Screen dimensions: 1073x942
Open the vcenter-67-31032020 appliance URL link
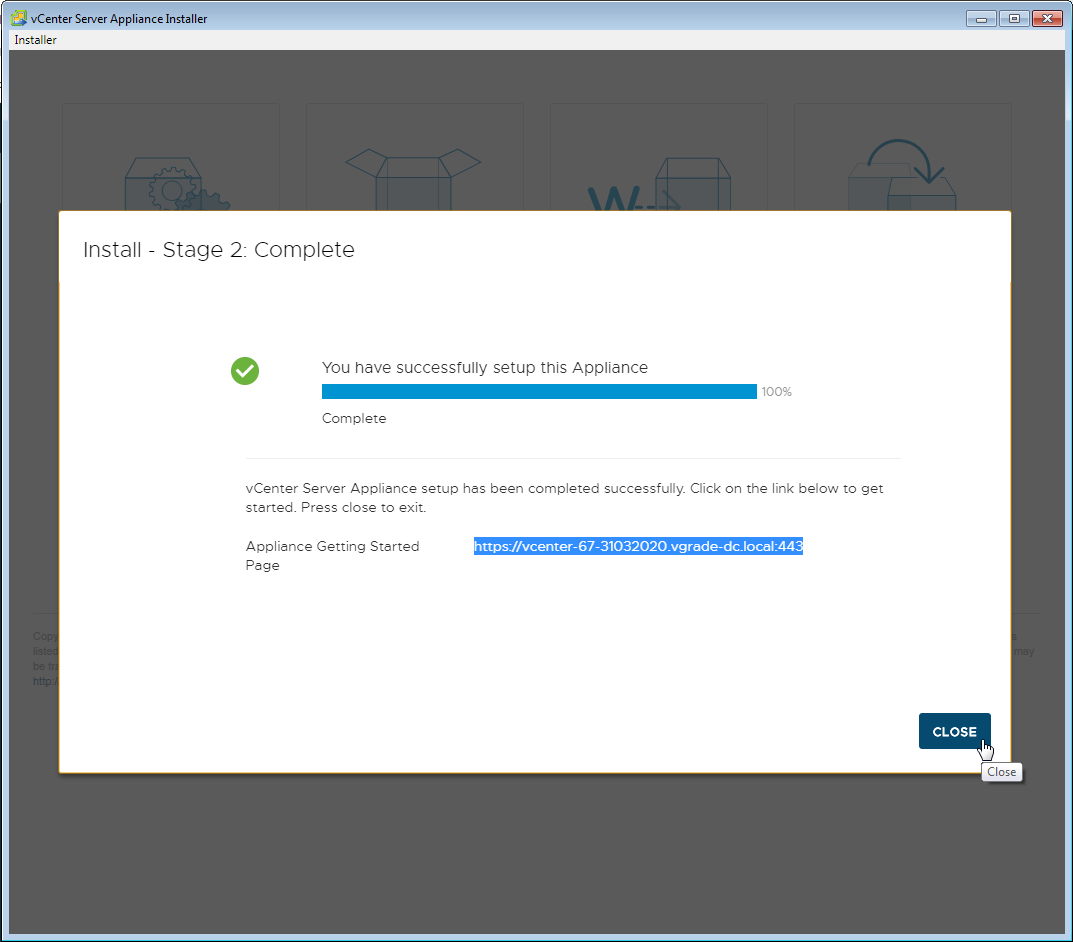click(x=638, y=546)
